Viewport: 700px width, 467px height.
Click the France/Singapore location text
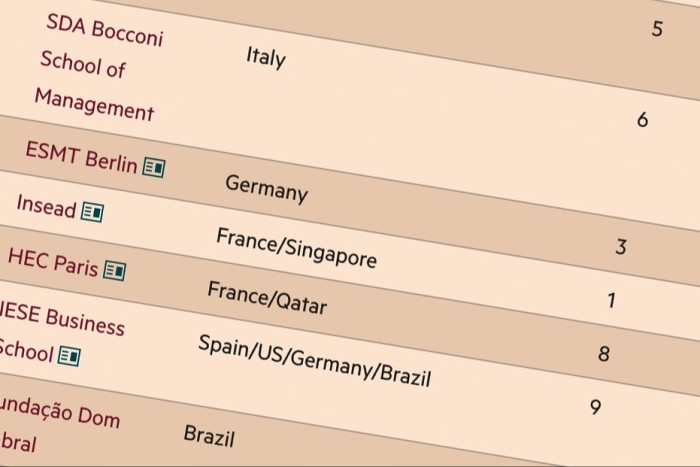[x=296, y=247]
